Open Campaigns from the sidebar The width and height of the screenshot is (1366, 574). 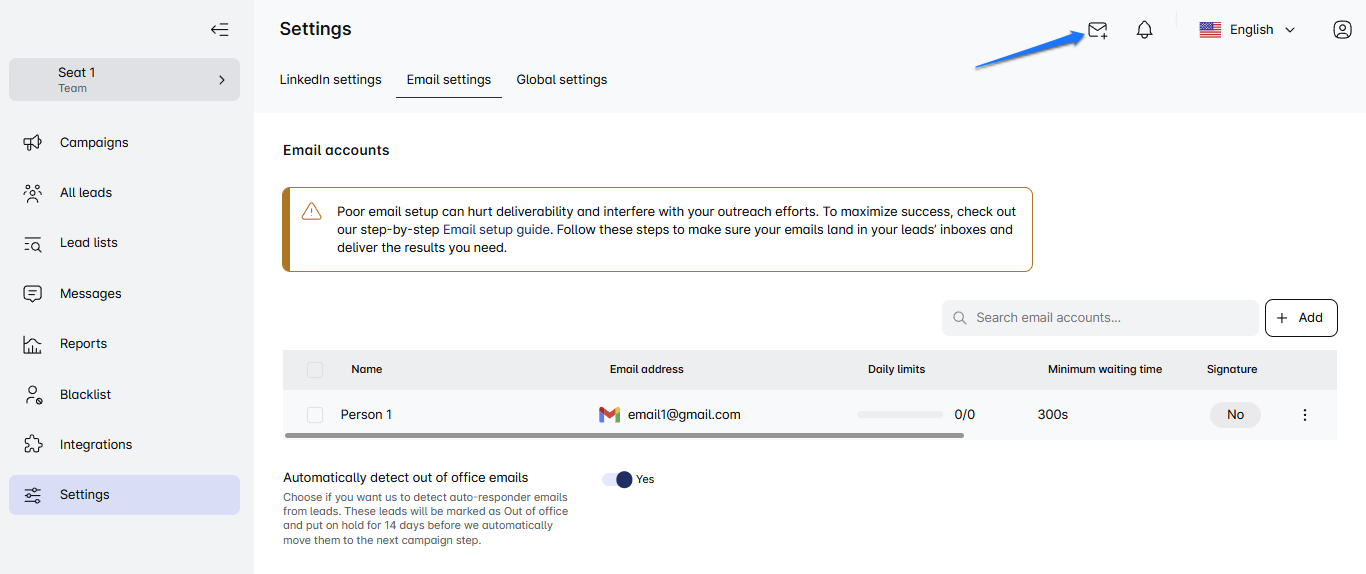(x=94, y=143)
